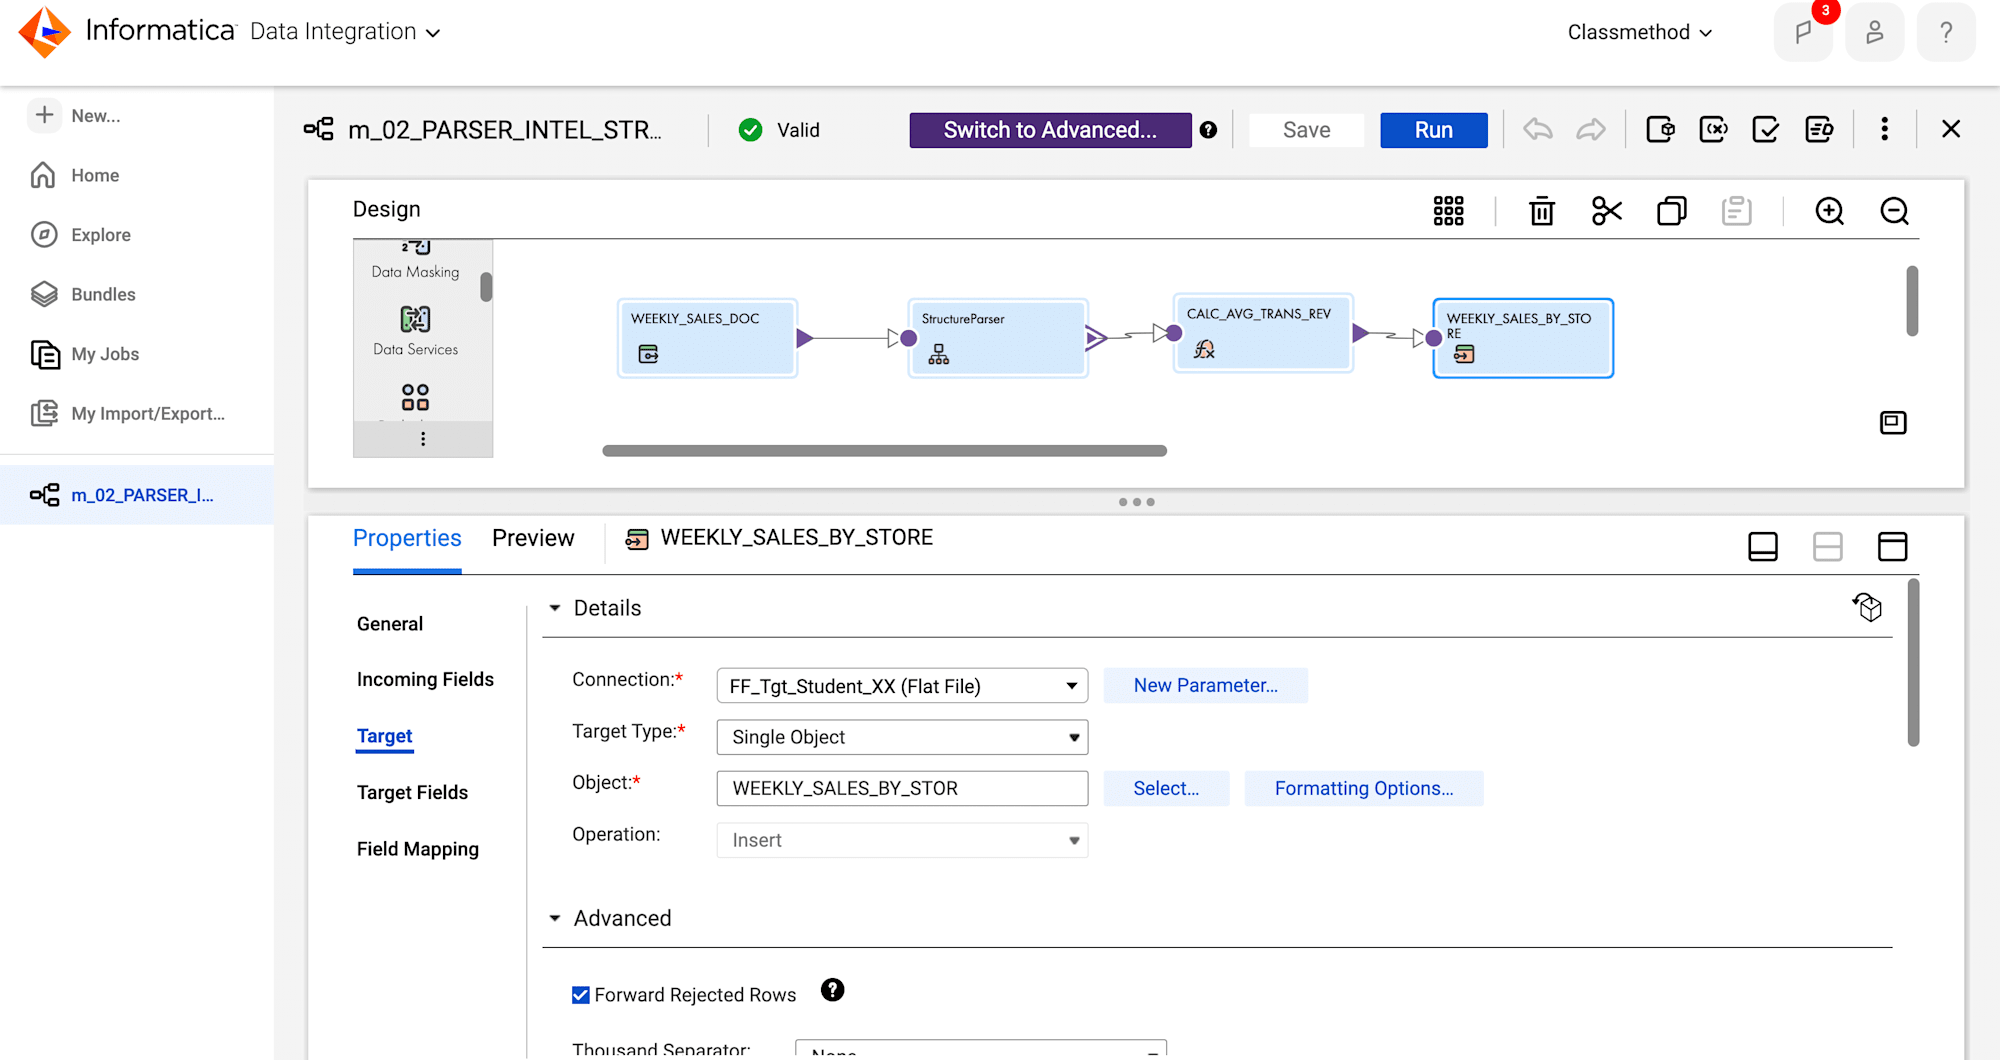Open the user profile icon

(x=1874, y=32)
